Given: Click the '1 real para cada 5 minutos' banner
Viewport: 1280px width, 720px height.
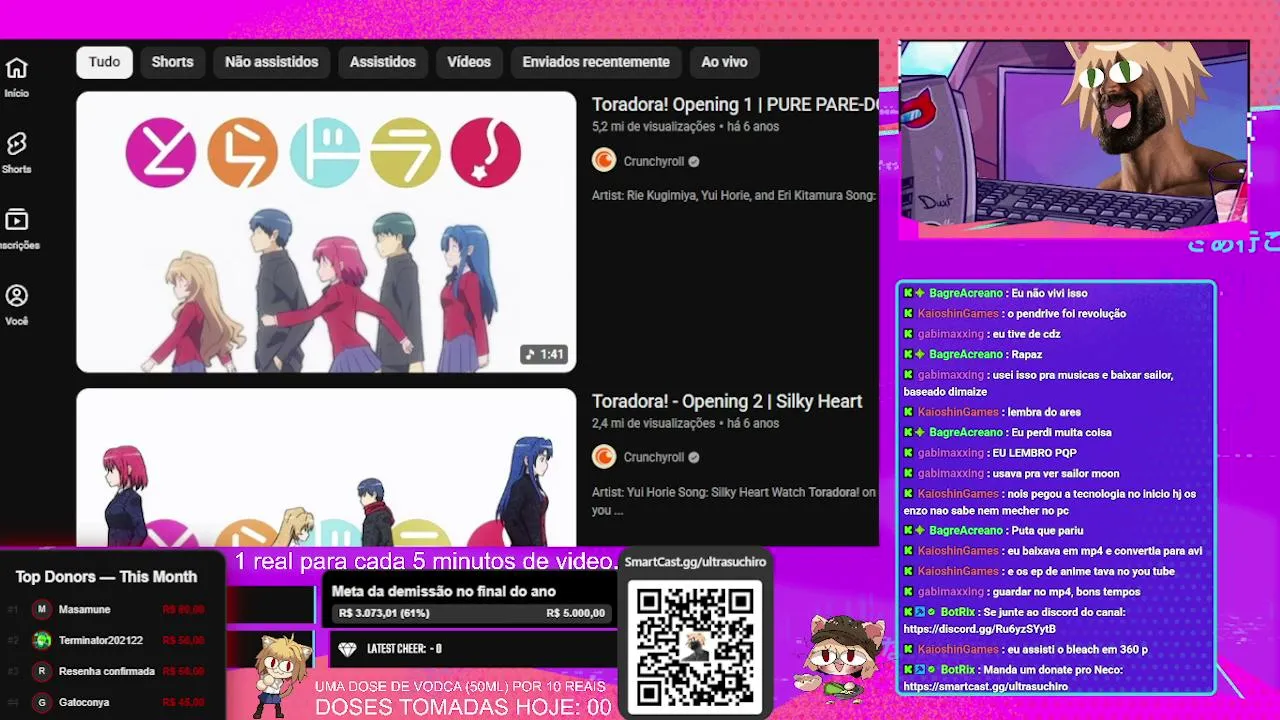Looking at the screenshot, I should point(426,561).
